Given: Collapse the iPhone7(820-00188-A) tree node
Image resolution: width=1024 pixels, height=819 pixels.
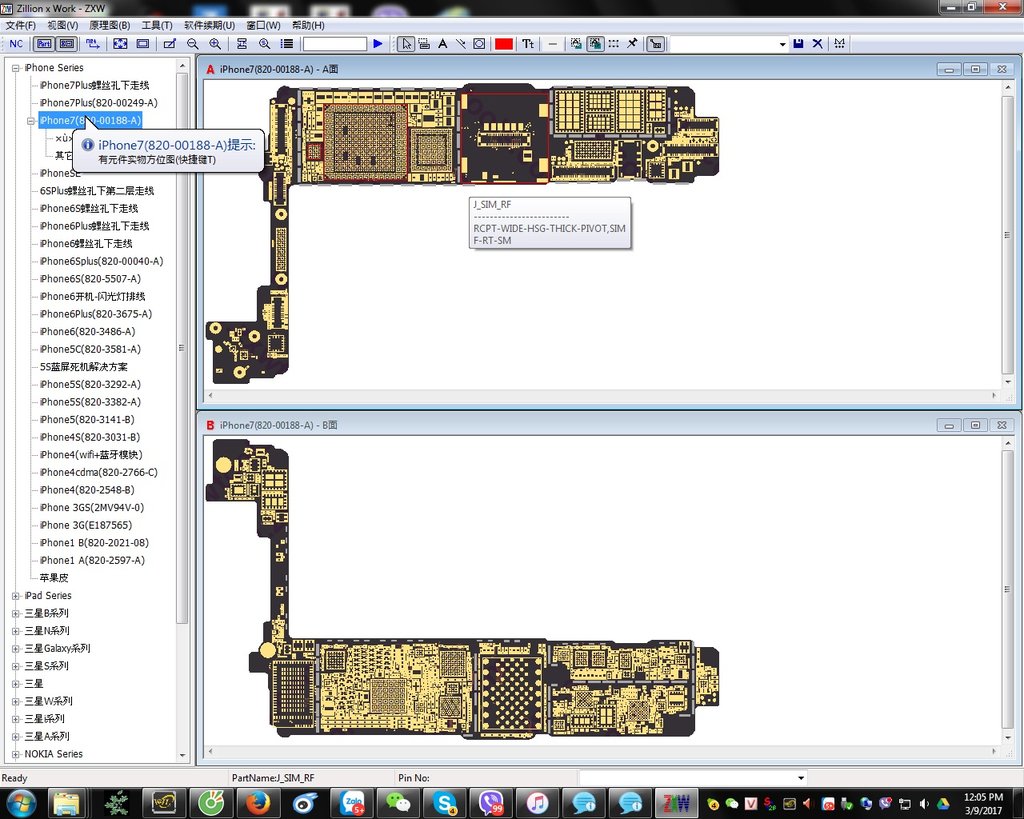Looking at the screenshot, I should point(29,120).
